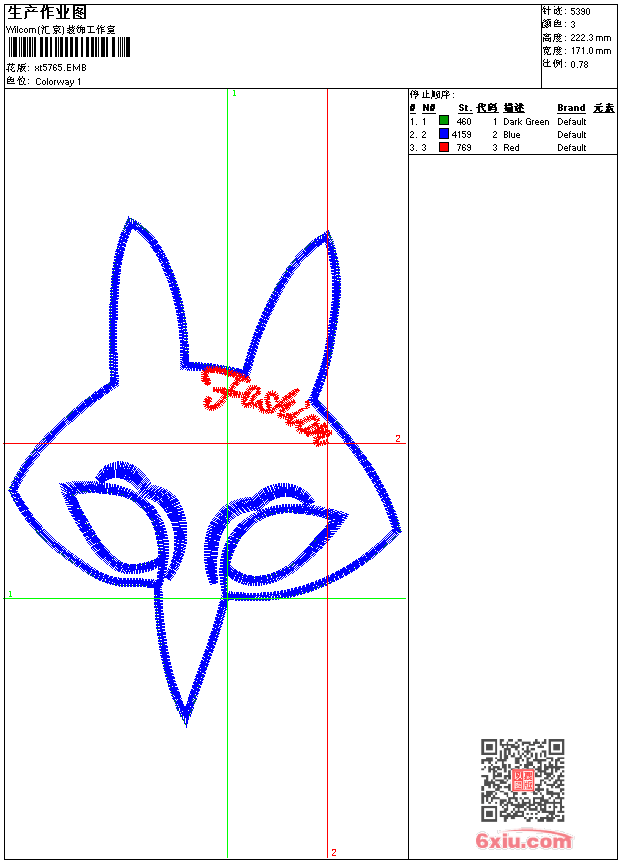620x860 pixels.
Task: Select the 'Dark Green' color description
Action: (x=526, y=122)
